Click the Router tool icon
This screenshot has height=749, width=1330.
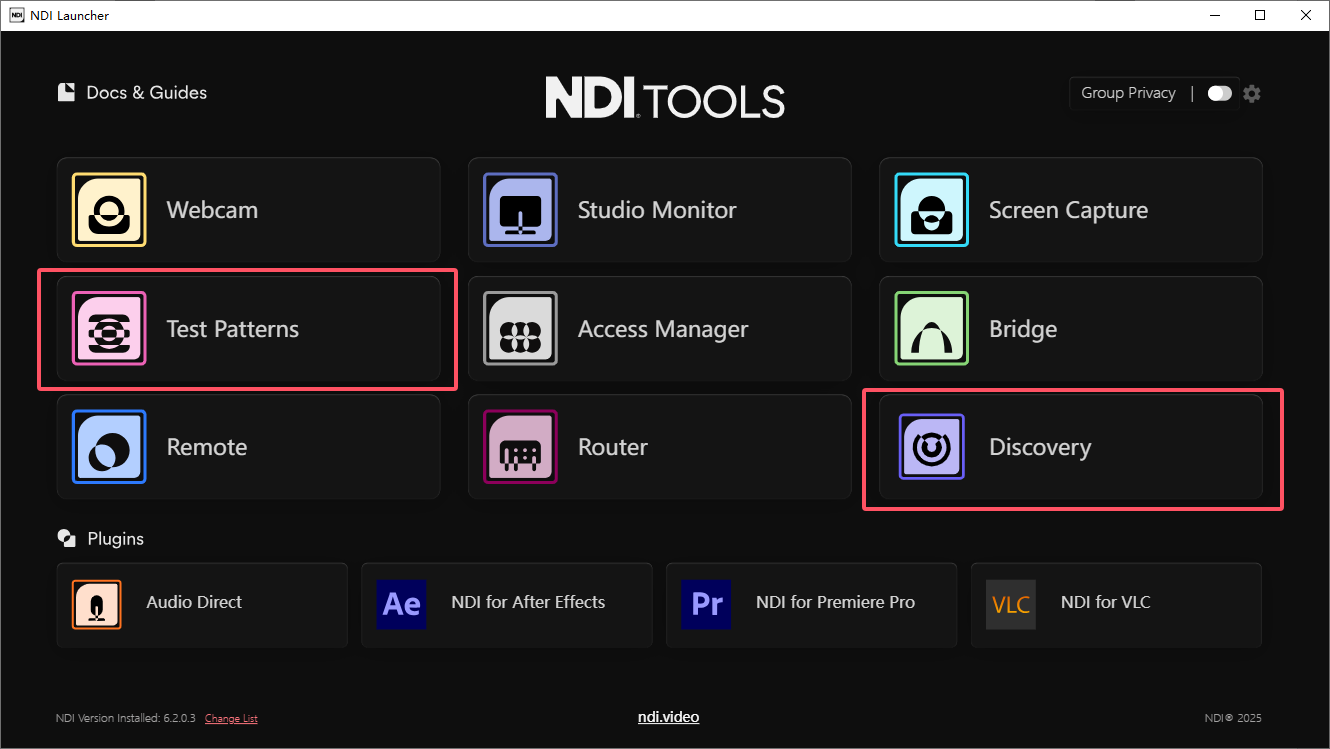(x=520, y=447)
